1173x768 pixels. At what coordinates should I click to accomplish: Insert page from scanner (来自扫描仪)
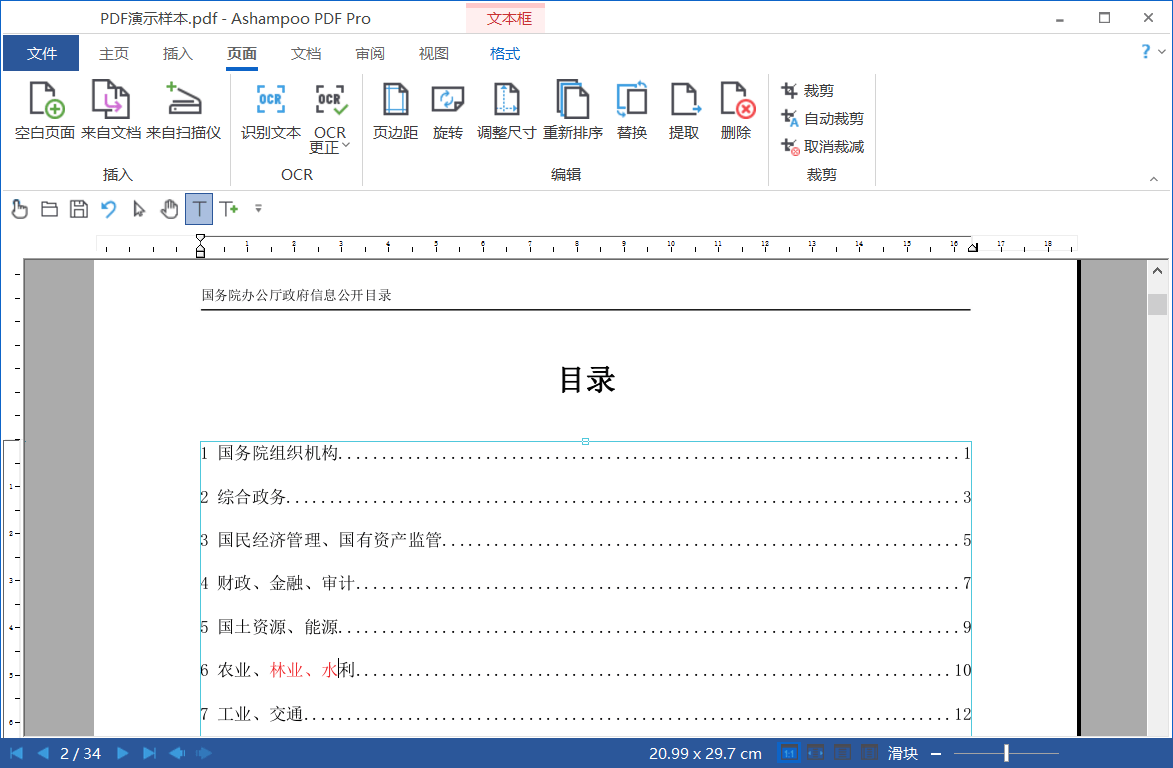pyautogui.click(x=183, y=111)
